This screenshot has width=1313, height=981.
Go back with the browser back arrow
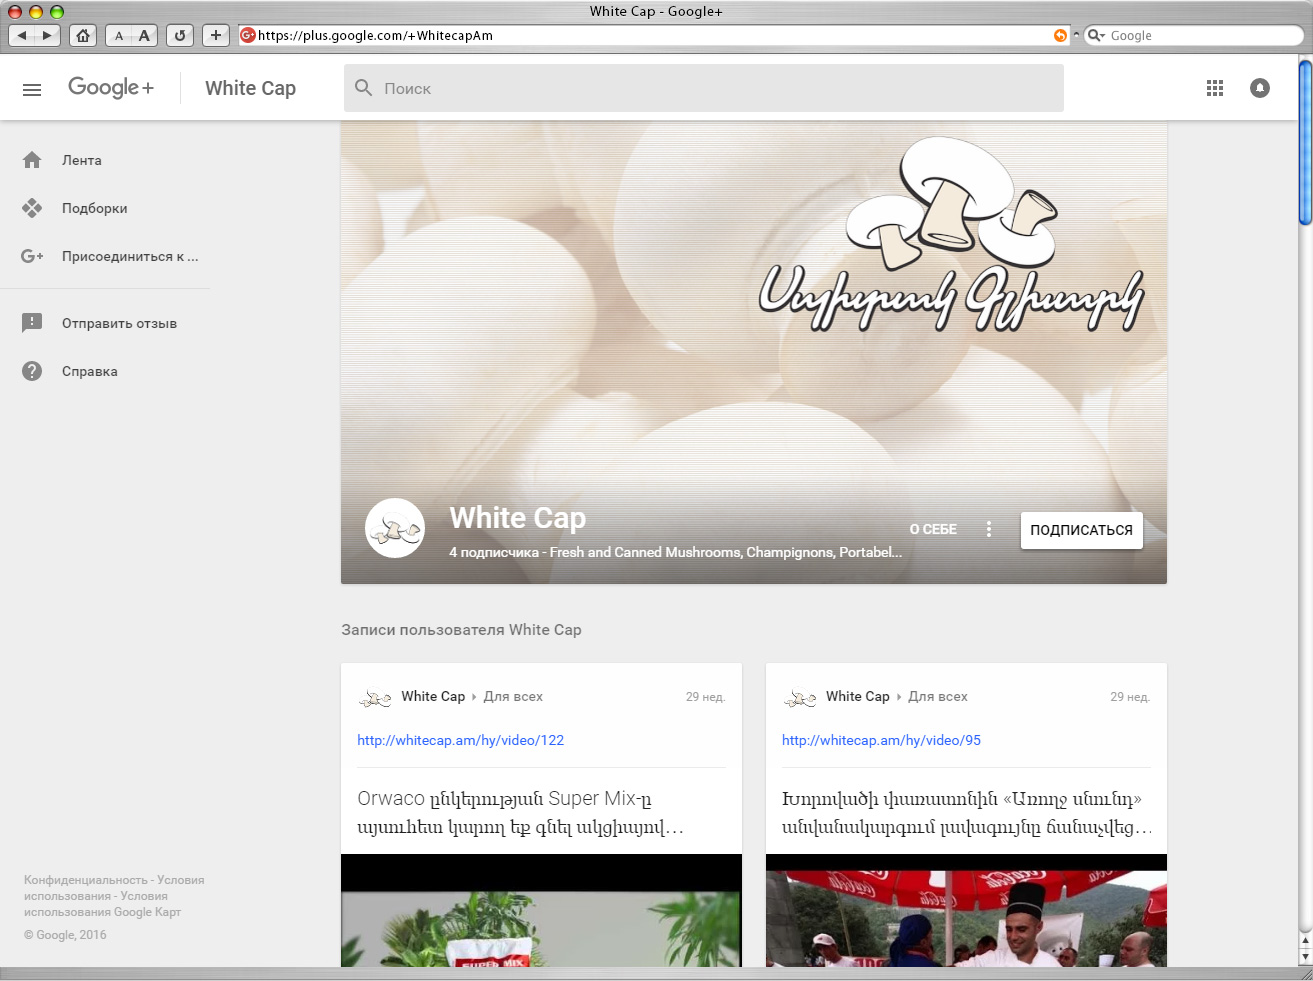[22, 35]
